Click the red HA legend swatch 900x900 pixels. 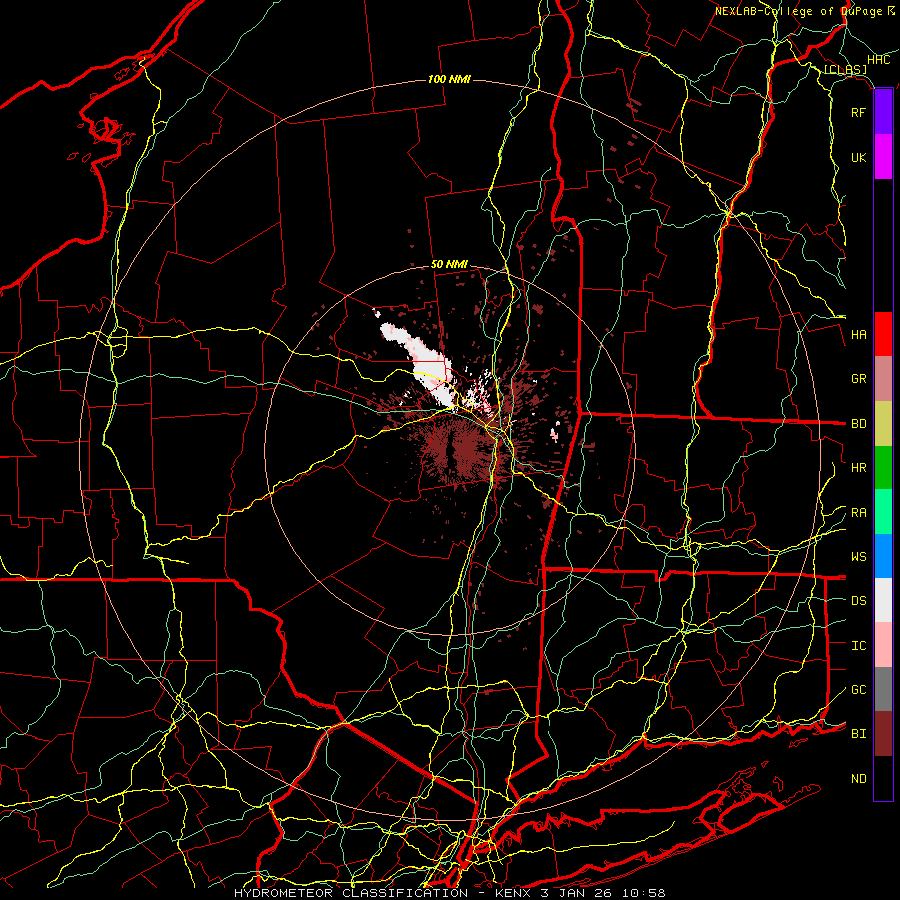[883, 334]
